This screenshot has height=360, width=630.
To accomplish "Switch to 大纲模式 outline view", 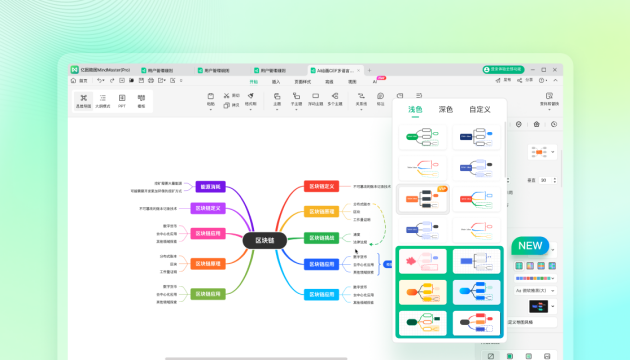I will pyautogui.click(x=103, y=101).
